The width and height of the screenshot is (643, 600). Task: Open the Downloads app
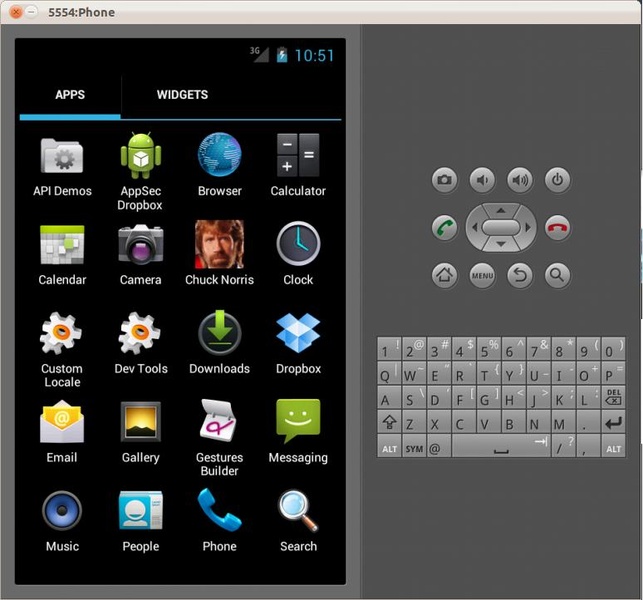(x=219, y=343)
